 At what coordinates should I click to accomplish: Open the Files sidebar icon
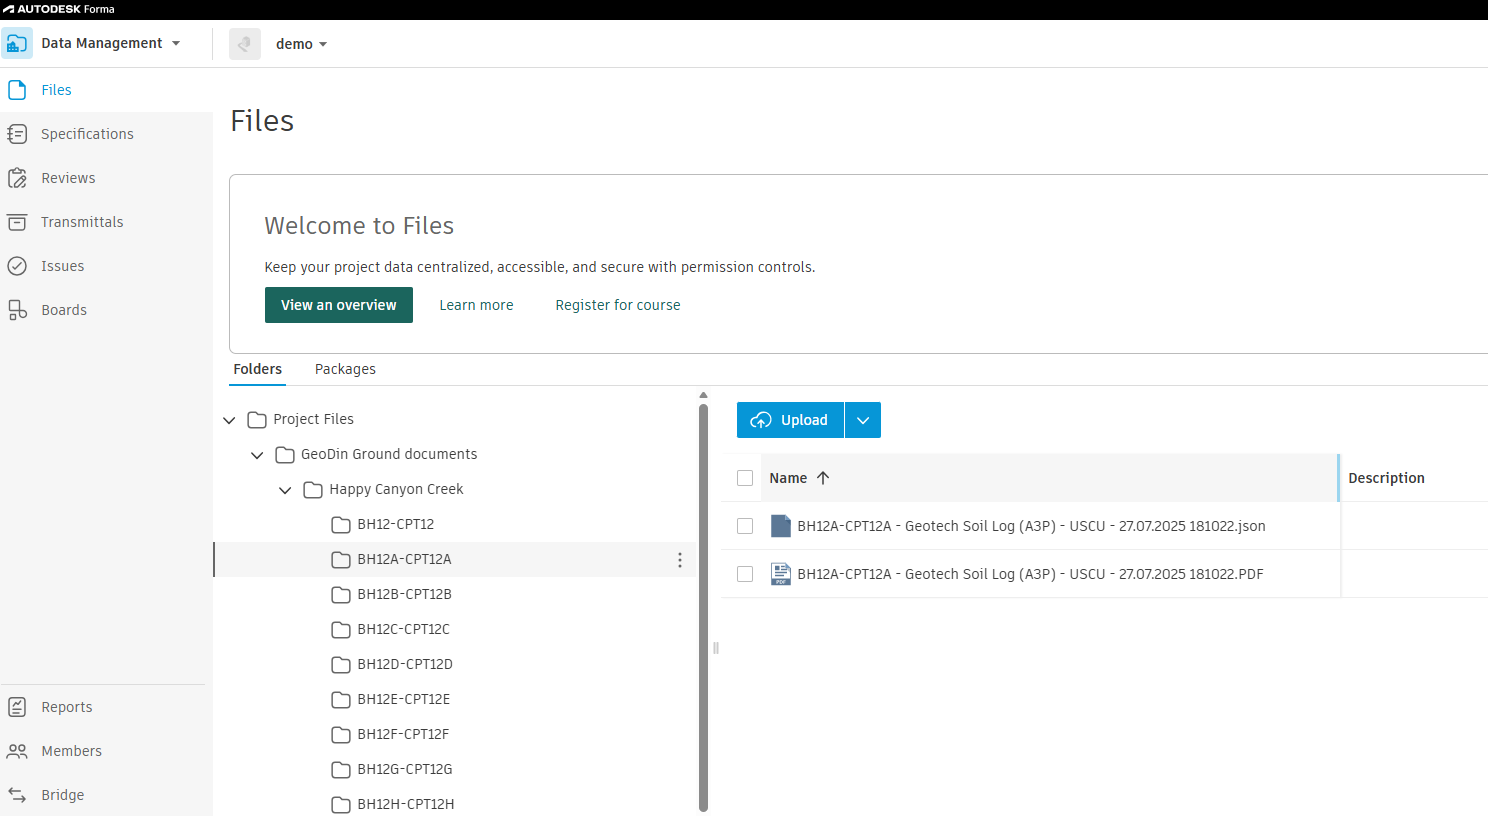click(17, 90)
